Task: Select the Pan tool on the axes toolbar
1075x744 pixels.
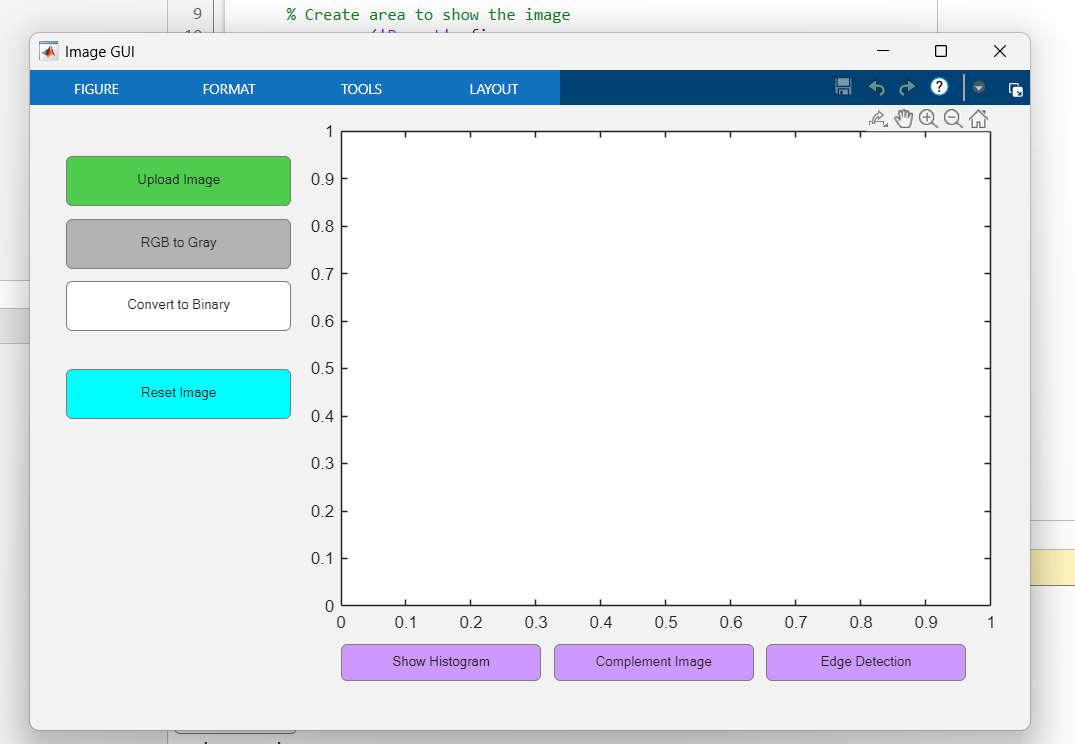Action: 903,118
